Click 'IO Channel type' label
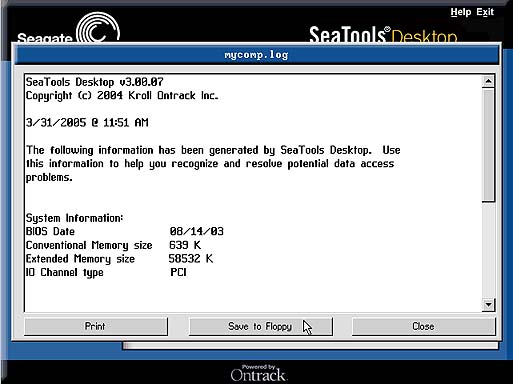Image resolution: width=513 pixels, height=384 pixels. (65, 273)
